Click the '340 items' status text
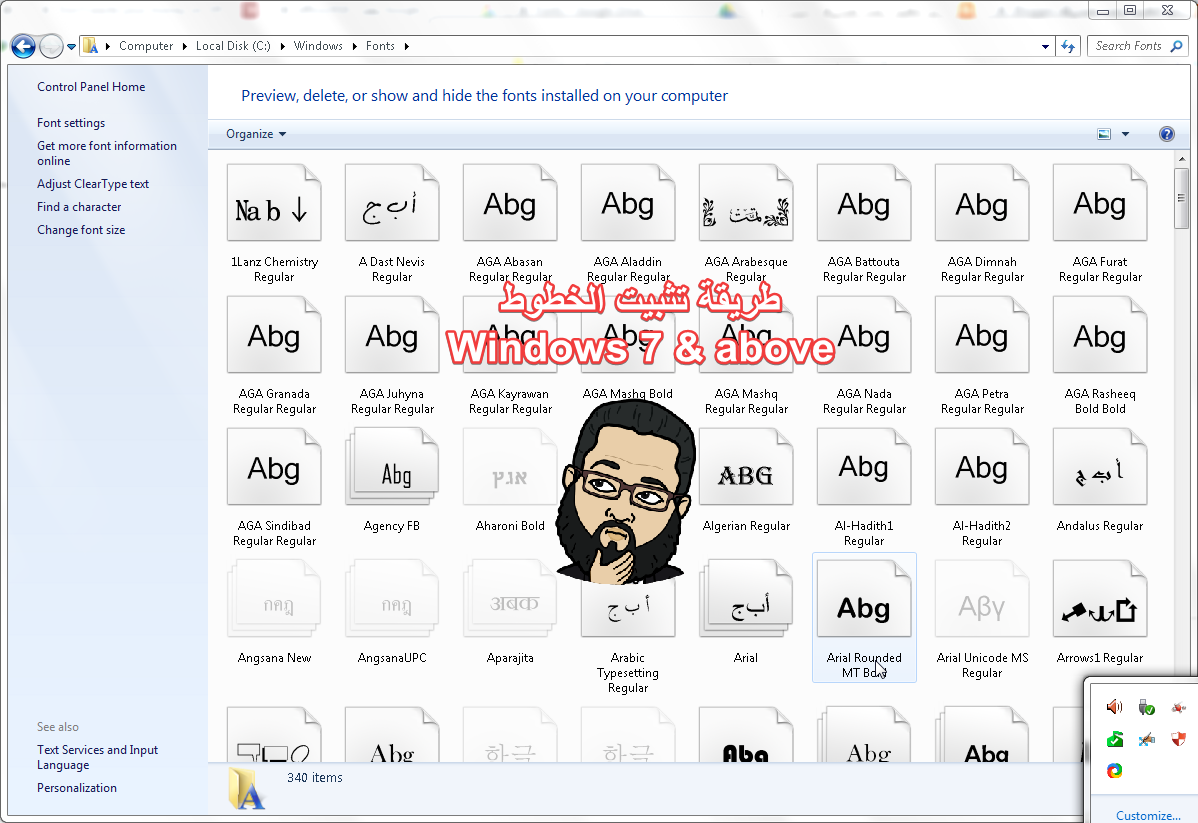Screen dimensions: 1198x823 (315, 777)
